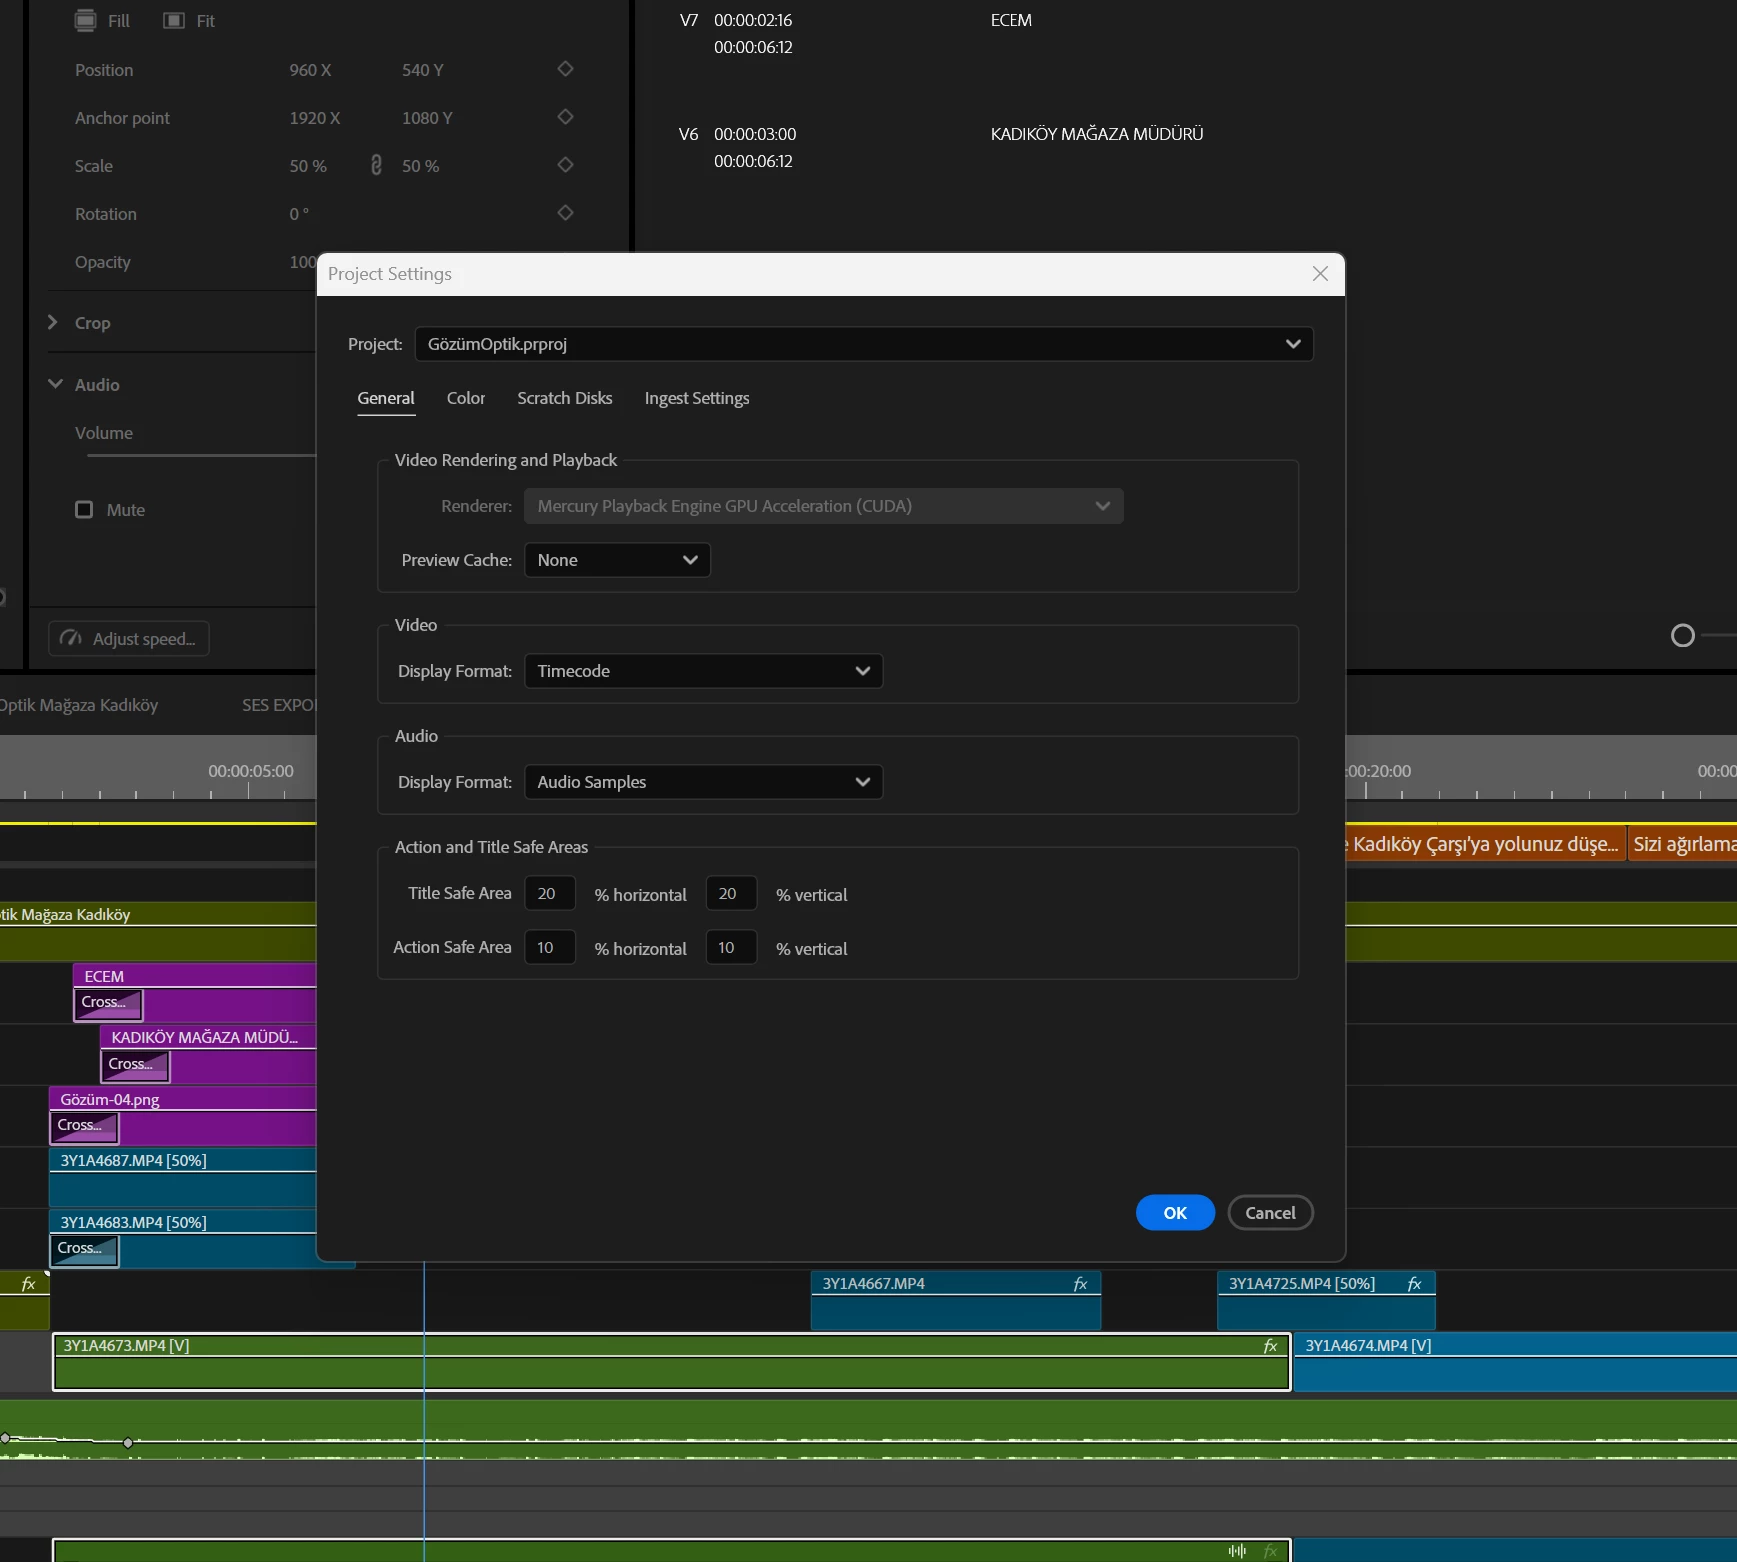The width and height of the screenshot is (1737, 1562).
Task: Close the Project Settings dialog
Action: pyautogui.click(x=1320, y=274)
